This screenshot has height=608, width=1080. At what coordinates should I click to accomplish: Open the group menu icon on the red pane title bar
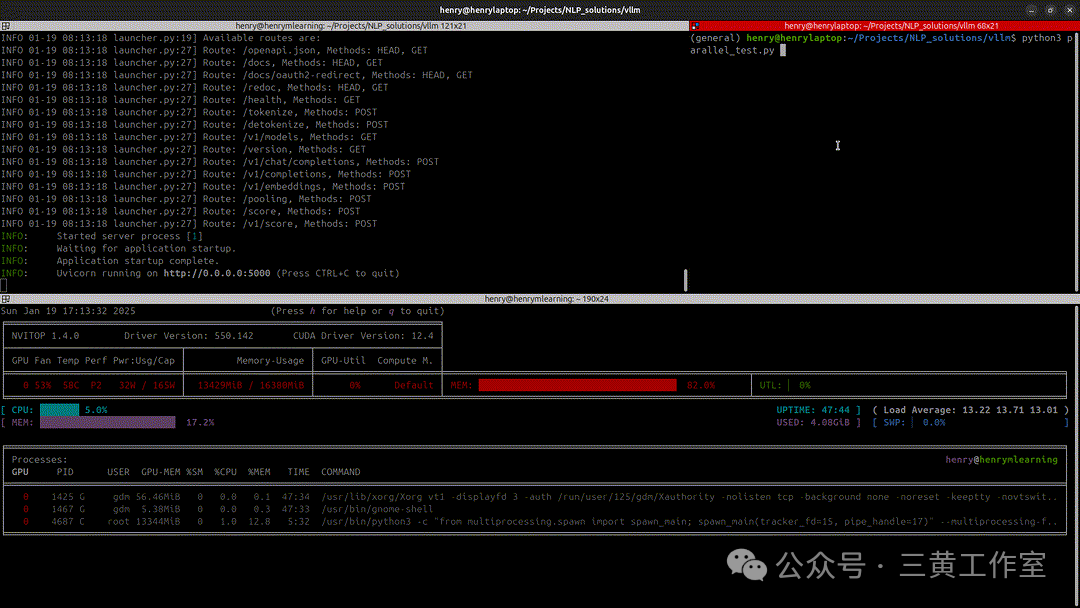tap(696, 25)
